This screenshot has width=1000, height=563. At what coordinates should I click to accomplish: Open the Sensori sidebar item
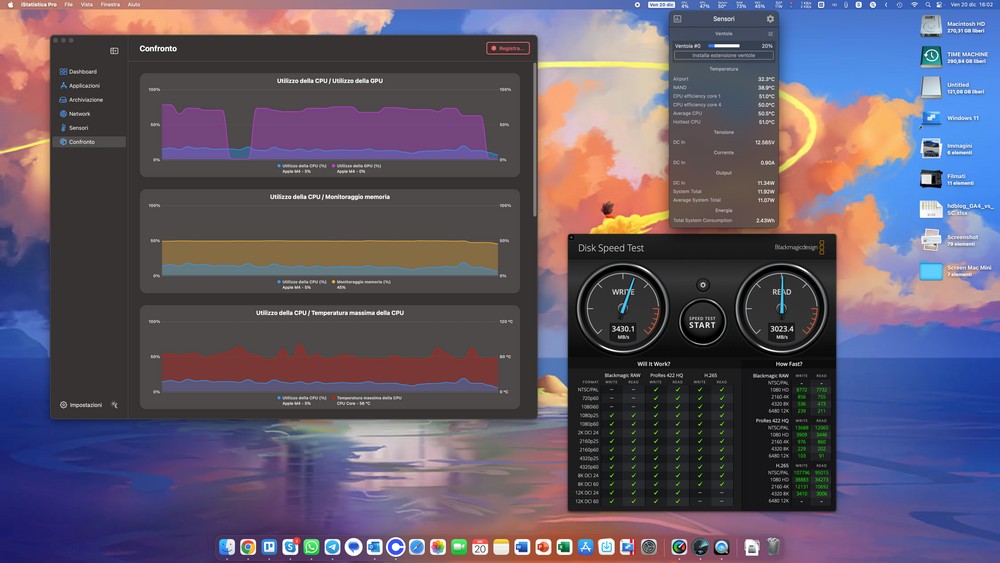pos(78,128)
